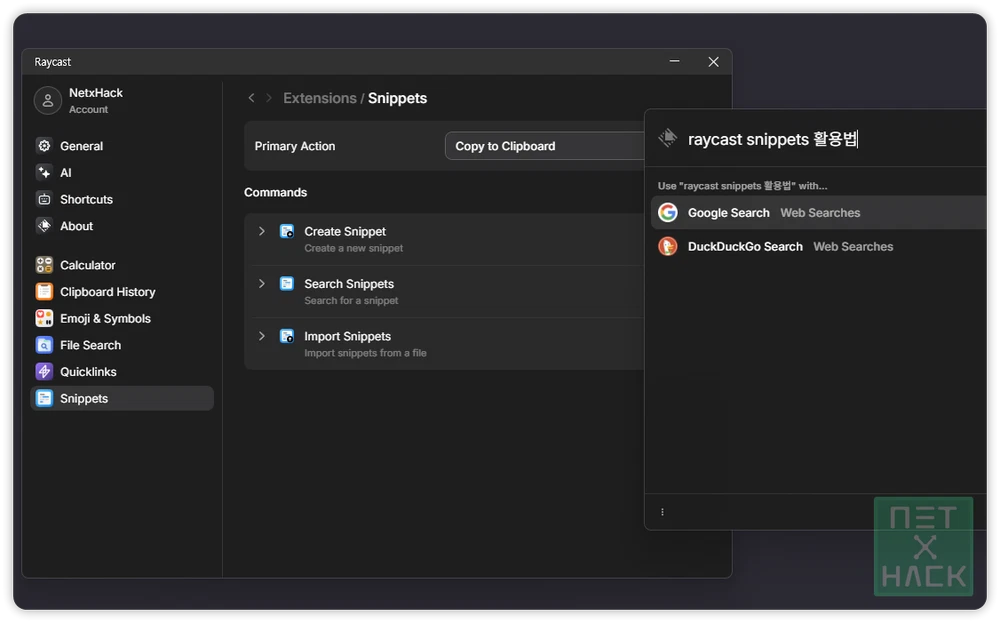1000x623 pixels.
Task: Open the three-dot menu in launcher footer
Action: [663, 512]
